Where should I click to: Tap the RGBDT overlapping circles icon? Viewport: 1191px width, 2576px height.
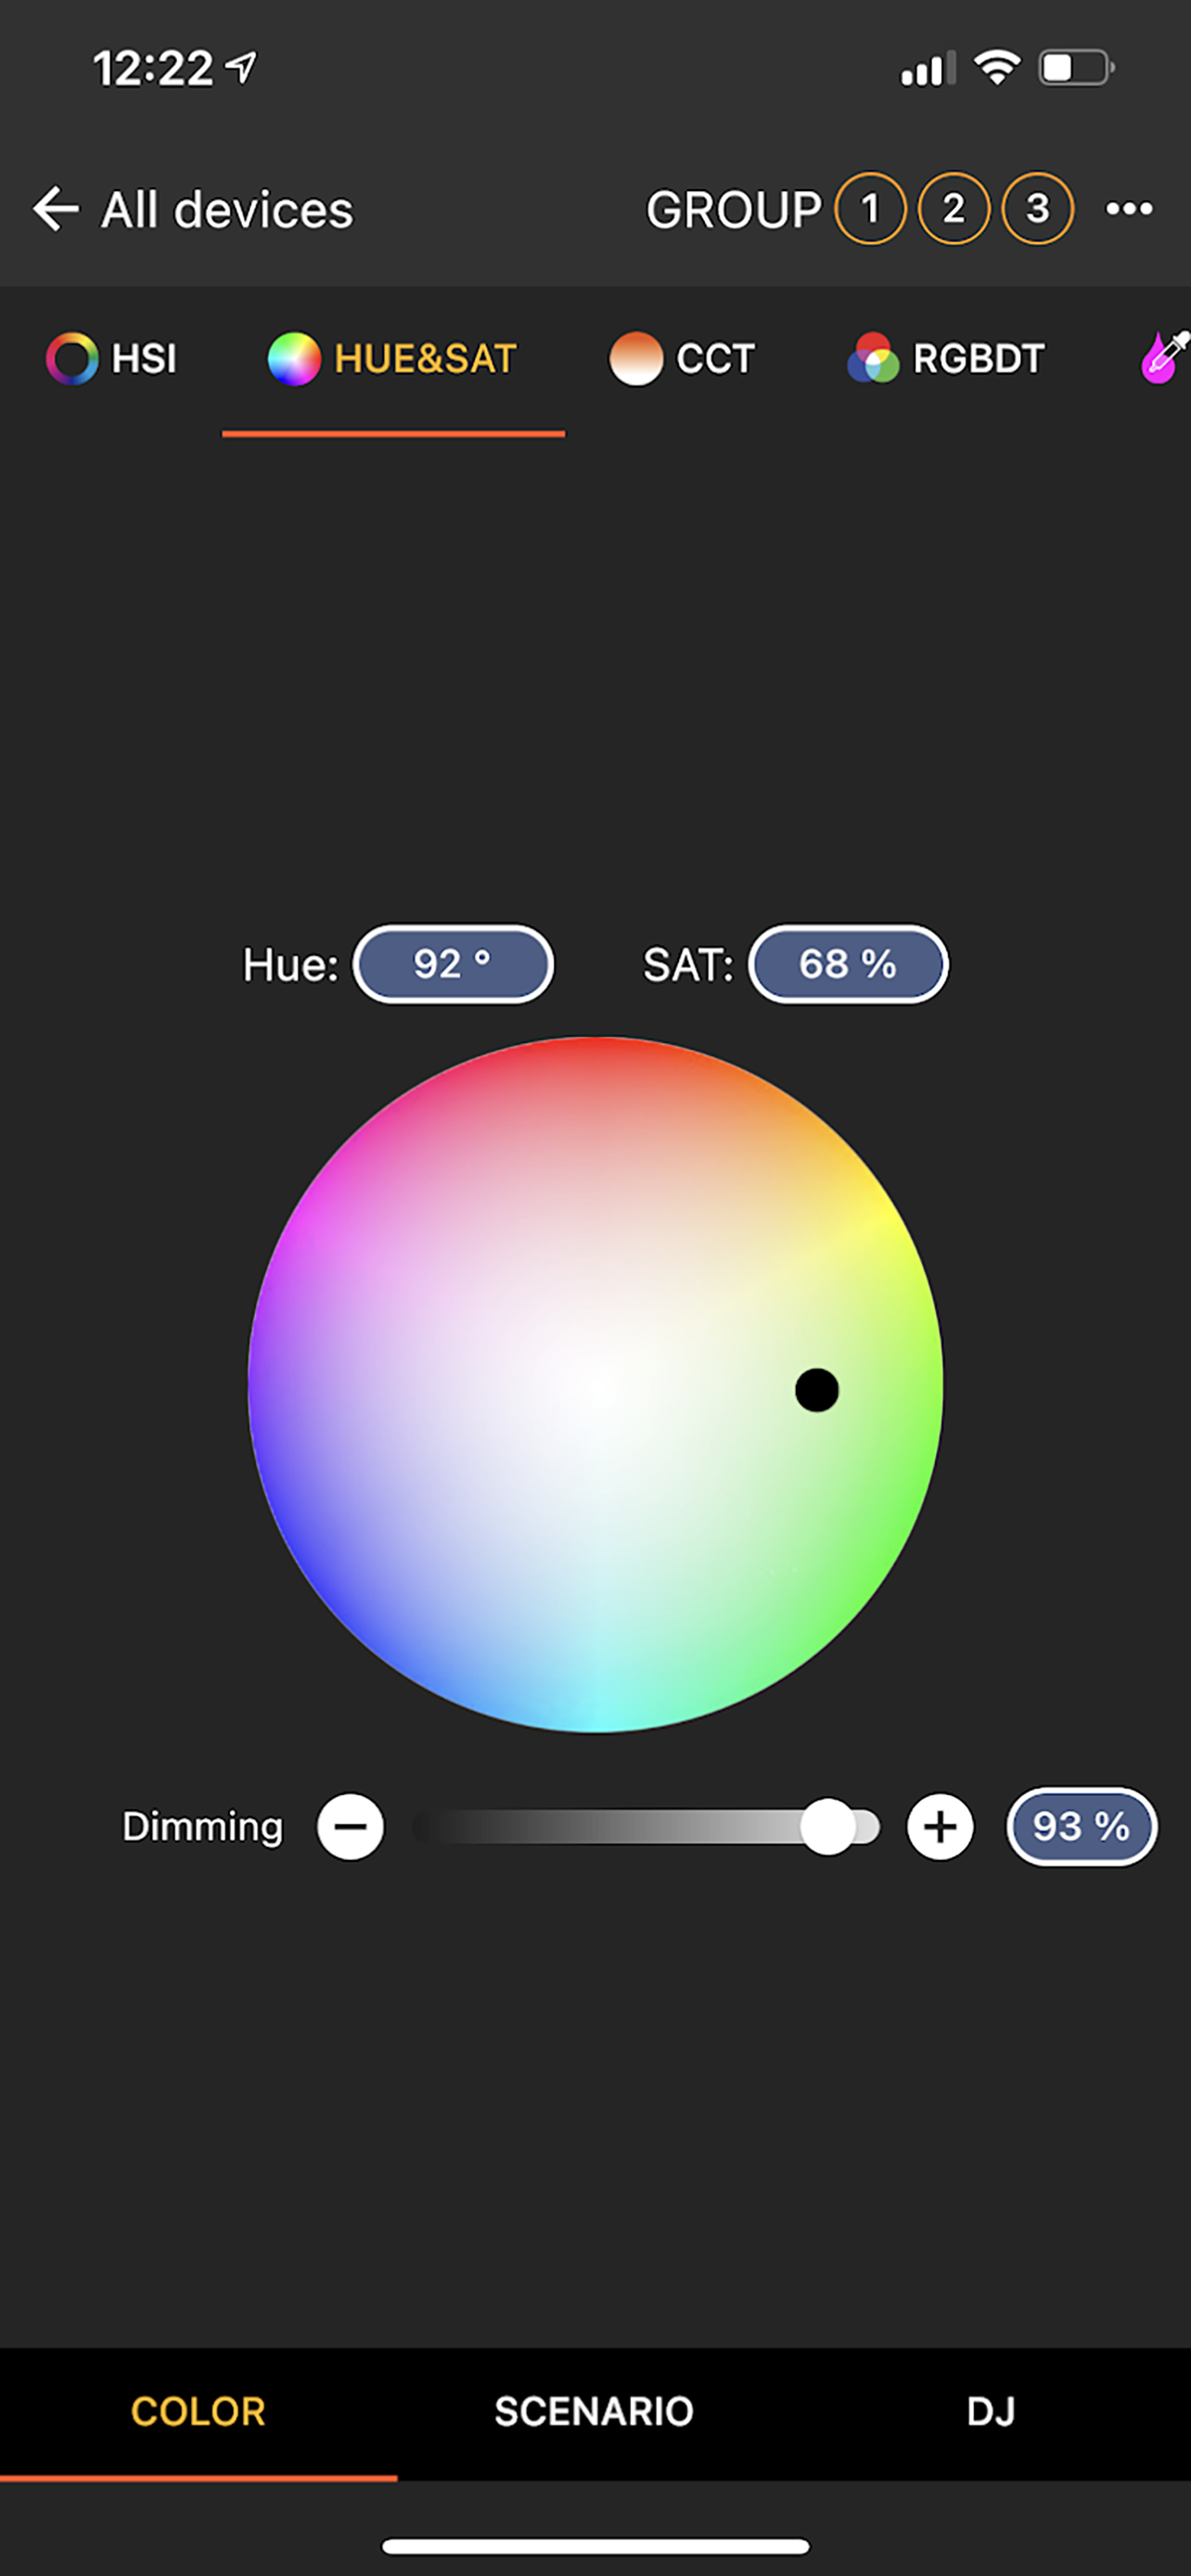[873, 359]
